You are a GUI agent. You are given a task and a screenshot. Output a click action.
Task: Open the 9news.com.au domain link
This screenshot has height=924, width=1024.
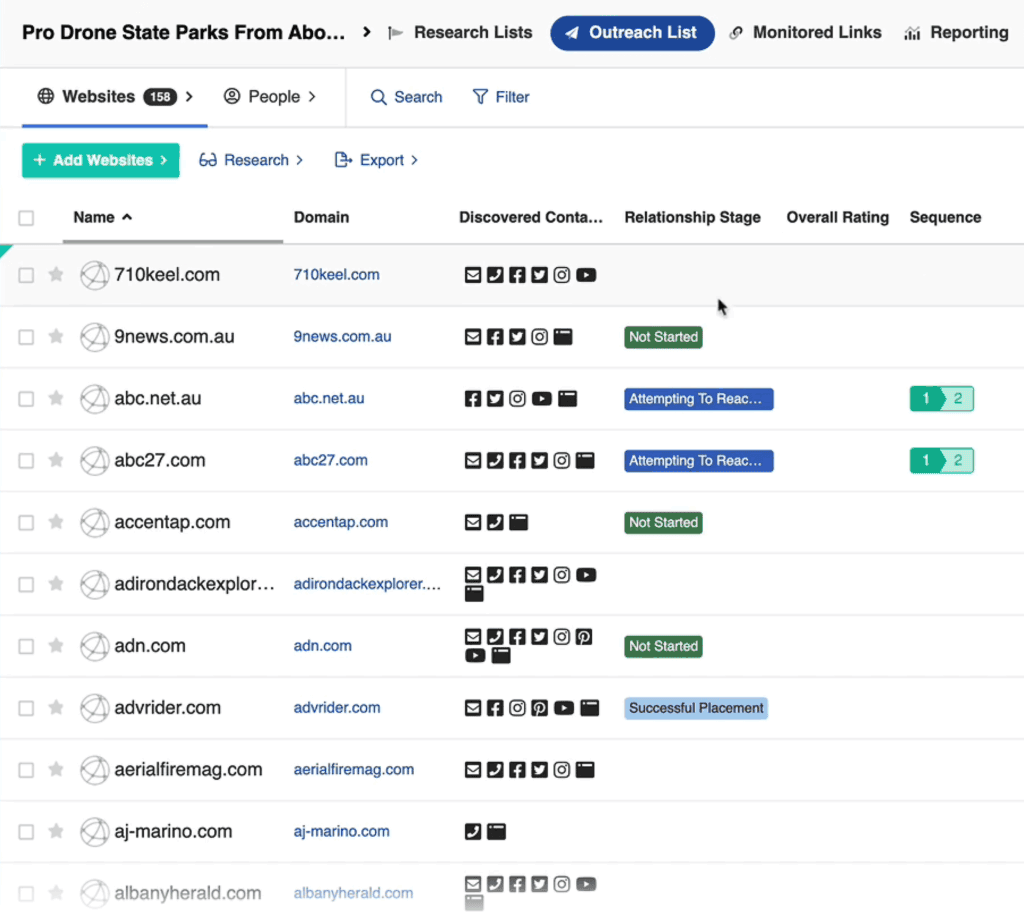pos(342,337)
